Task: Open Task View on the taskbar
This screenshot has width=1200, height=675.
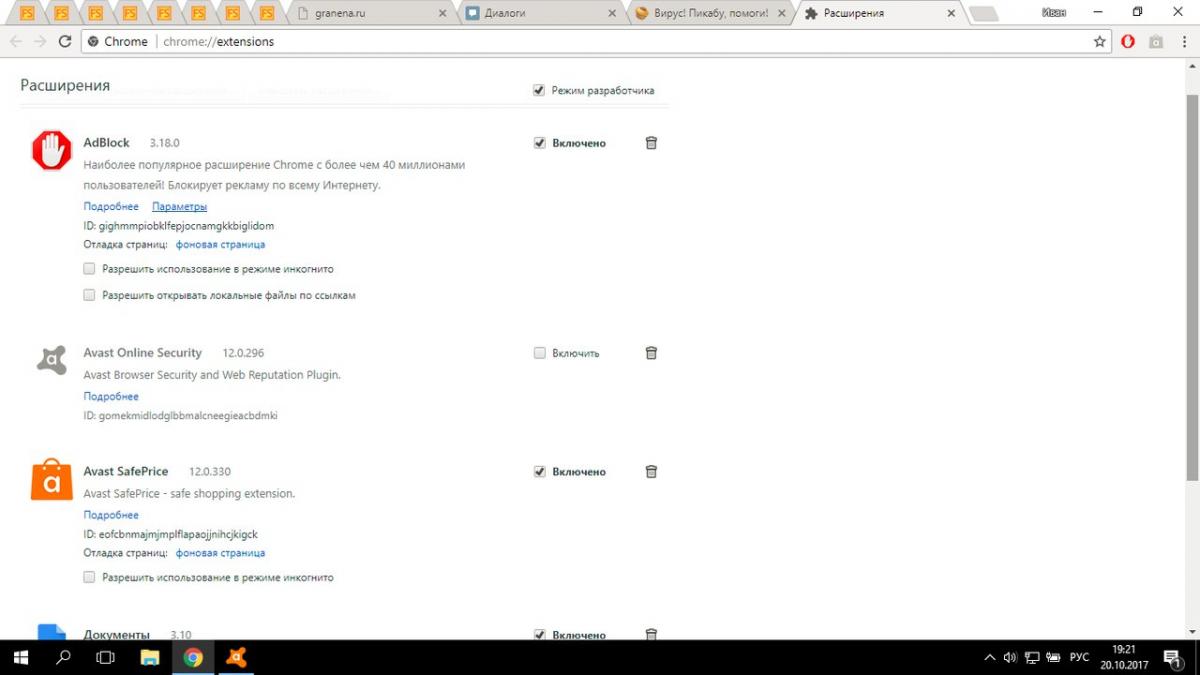Action: (105, 657)
